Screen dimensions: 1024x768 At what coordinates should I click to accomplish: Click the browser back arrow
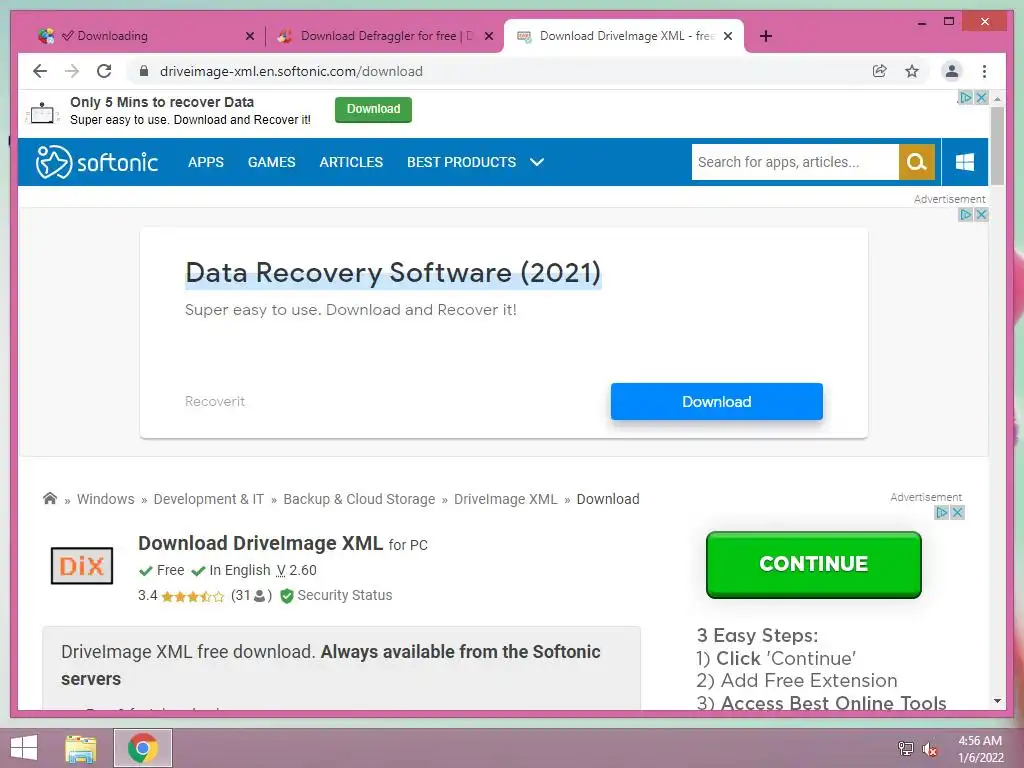[40, 71]
